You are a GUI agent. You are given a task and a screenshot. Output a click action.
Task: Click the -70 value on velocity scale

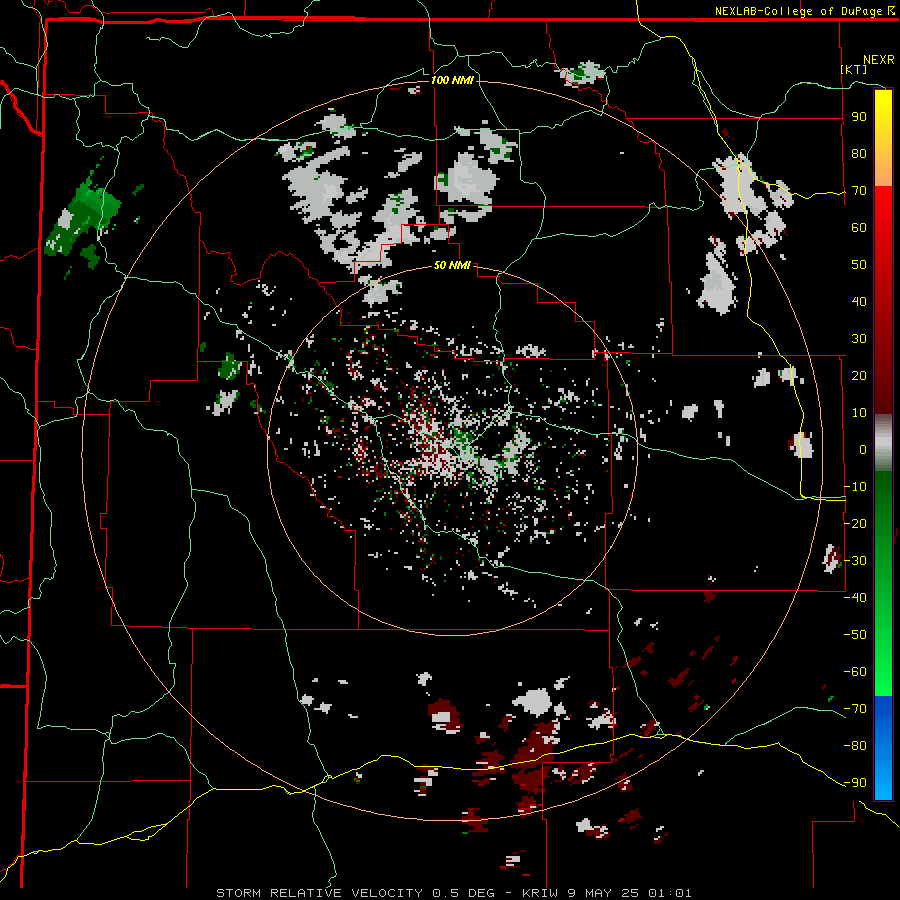[x=855, y=709]
